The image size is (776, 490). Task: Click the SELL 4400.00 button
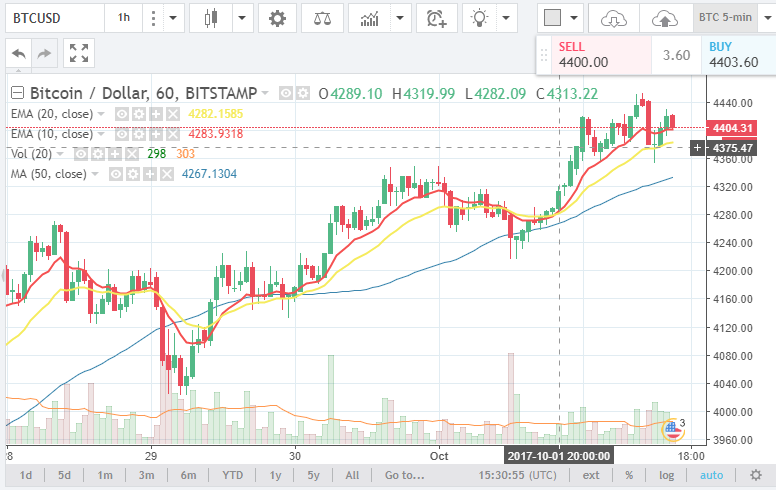click(x=600, y=55)
